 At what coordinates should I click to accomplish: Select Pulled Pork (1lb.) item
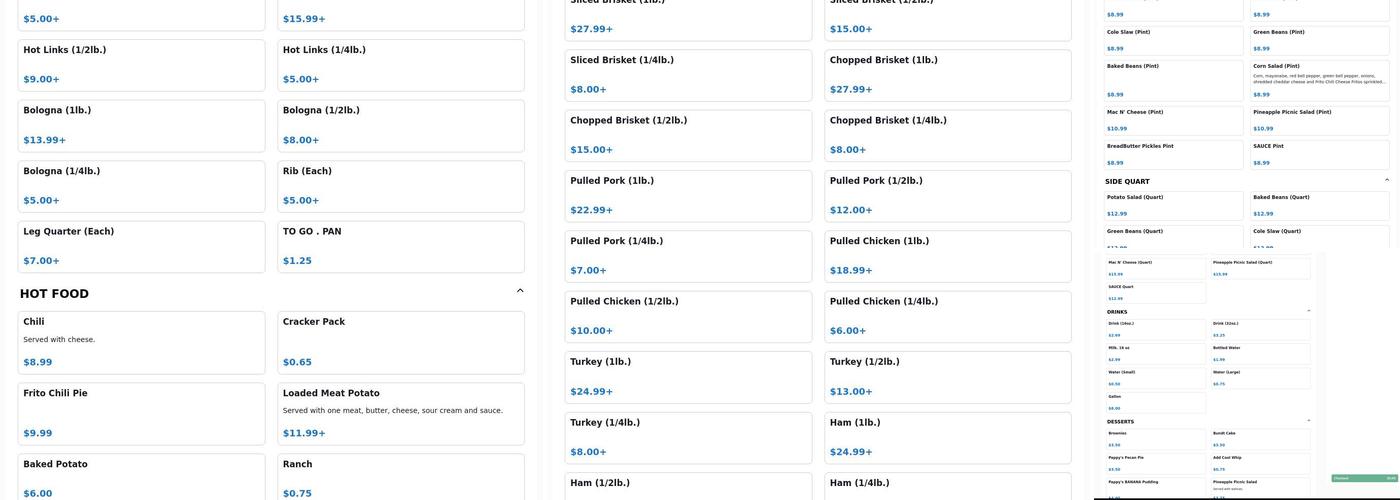[688, 196]
